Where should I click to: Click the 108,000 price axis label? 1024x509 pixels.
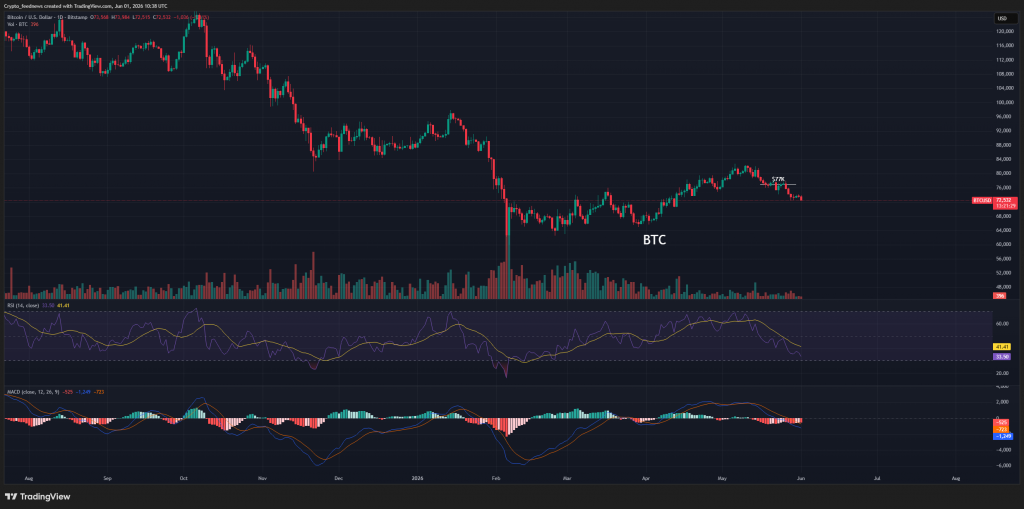[1004, 74]
